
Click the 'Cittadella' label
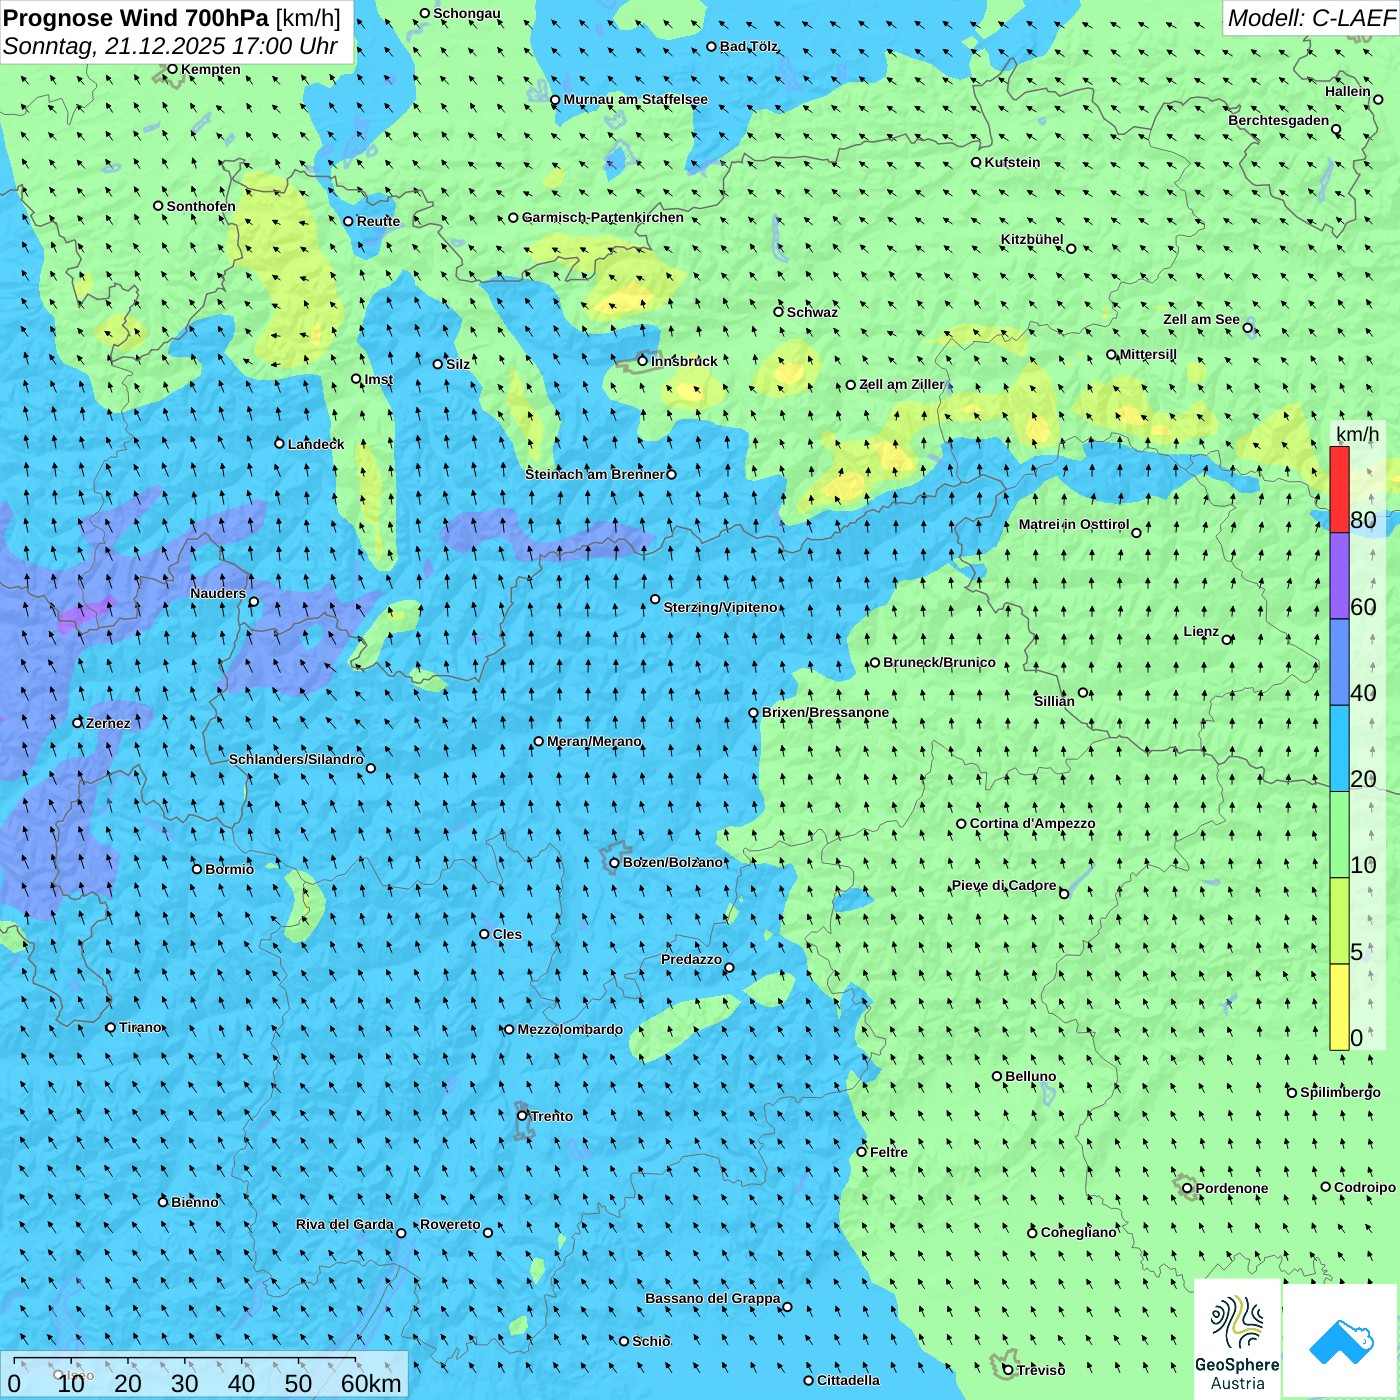tap(848, 1380)
